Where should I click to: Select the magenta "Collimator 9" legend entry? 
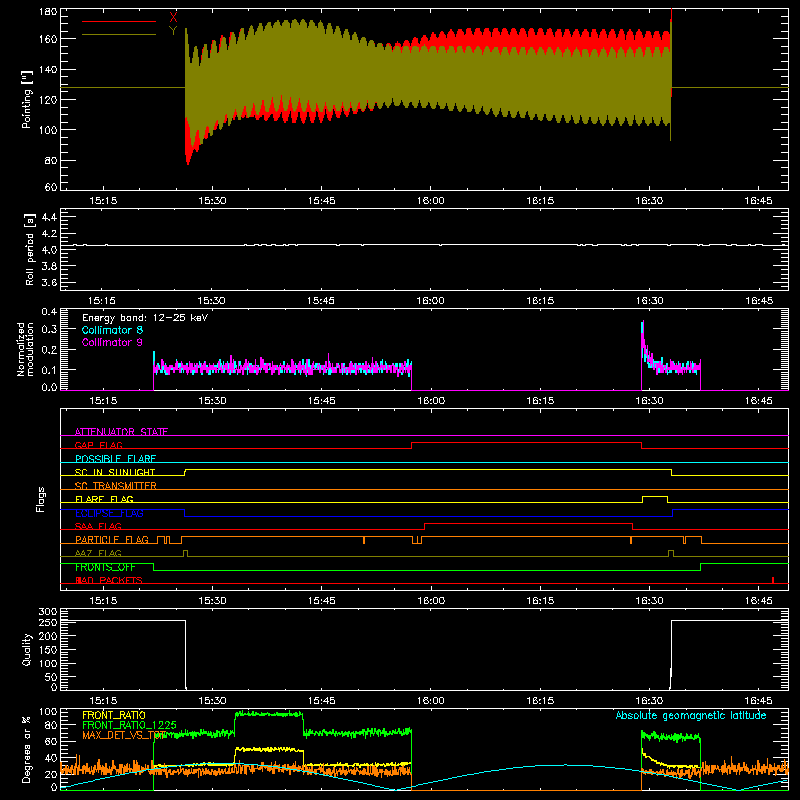point(112,342)
